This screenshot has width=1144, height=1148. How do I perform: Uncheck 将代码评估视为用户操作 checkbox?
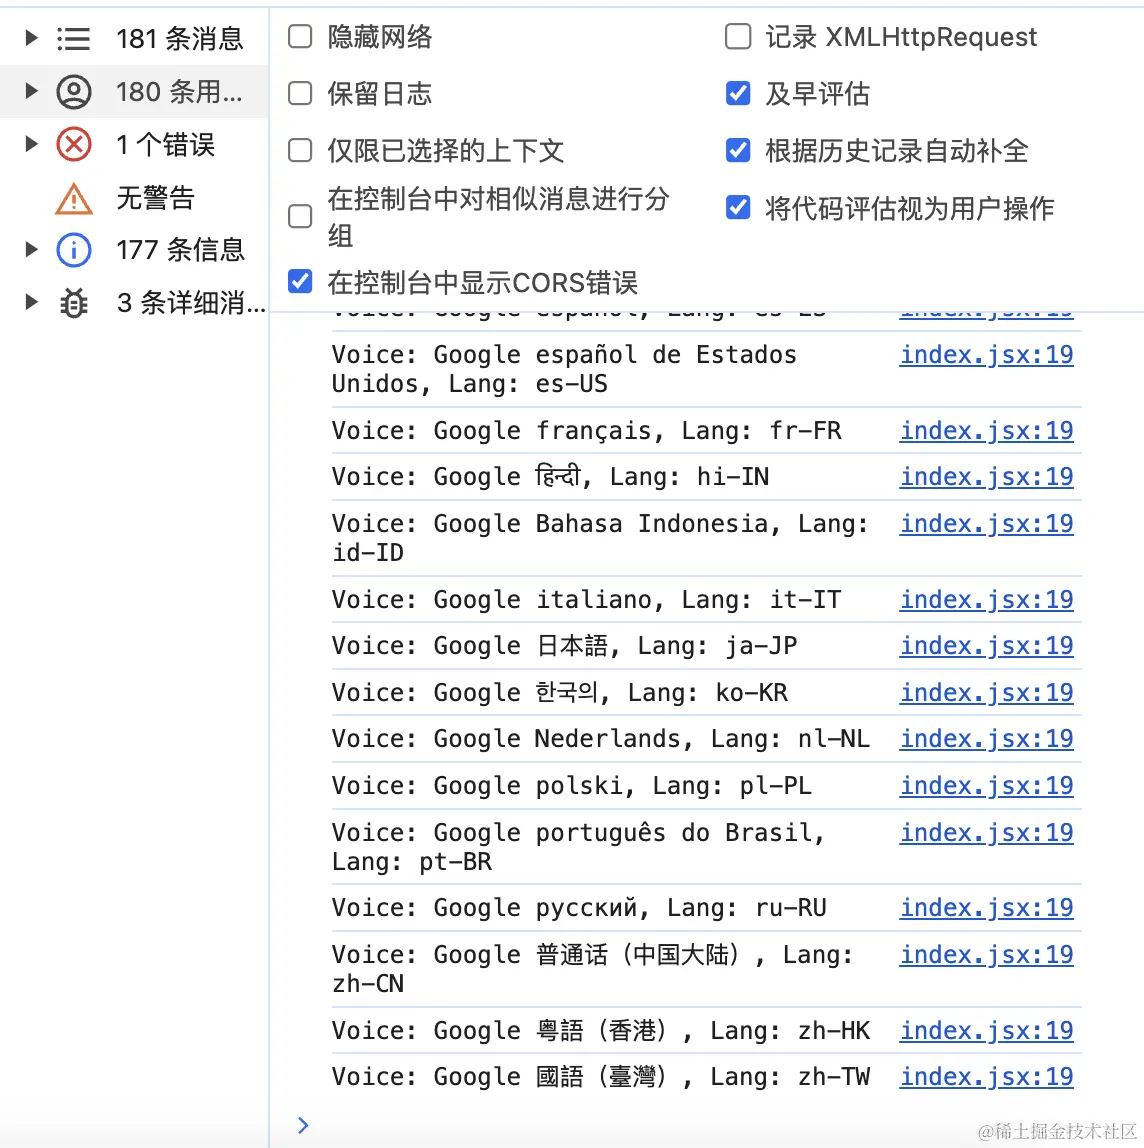click(738, 208)
